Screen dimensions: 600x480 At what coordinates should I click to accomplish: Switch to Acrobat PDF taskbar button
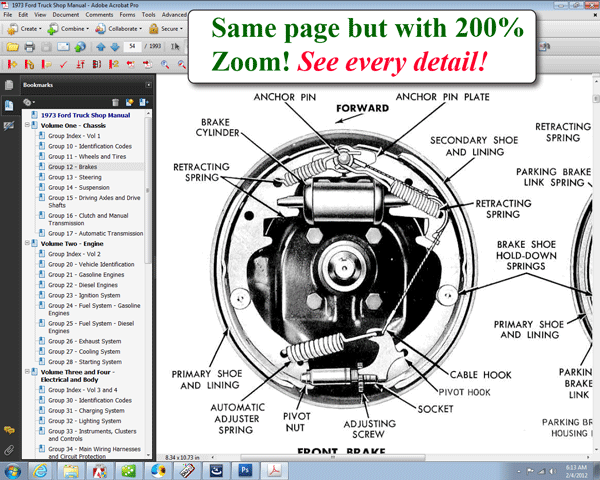pyautogui.click(x=274, y=470)
